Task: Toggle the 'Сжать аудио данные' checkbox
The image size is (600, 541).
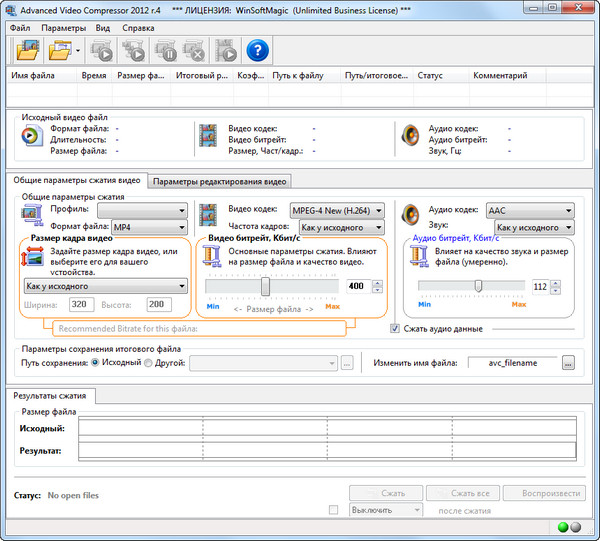Action: coord(395,328)
